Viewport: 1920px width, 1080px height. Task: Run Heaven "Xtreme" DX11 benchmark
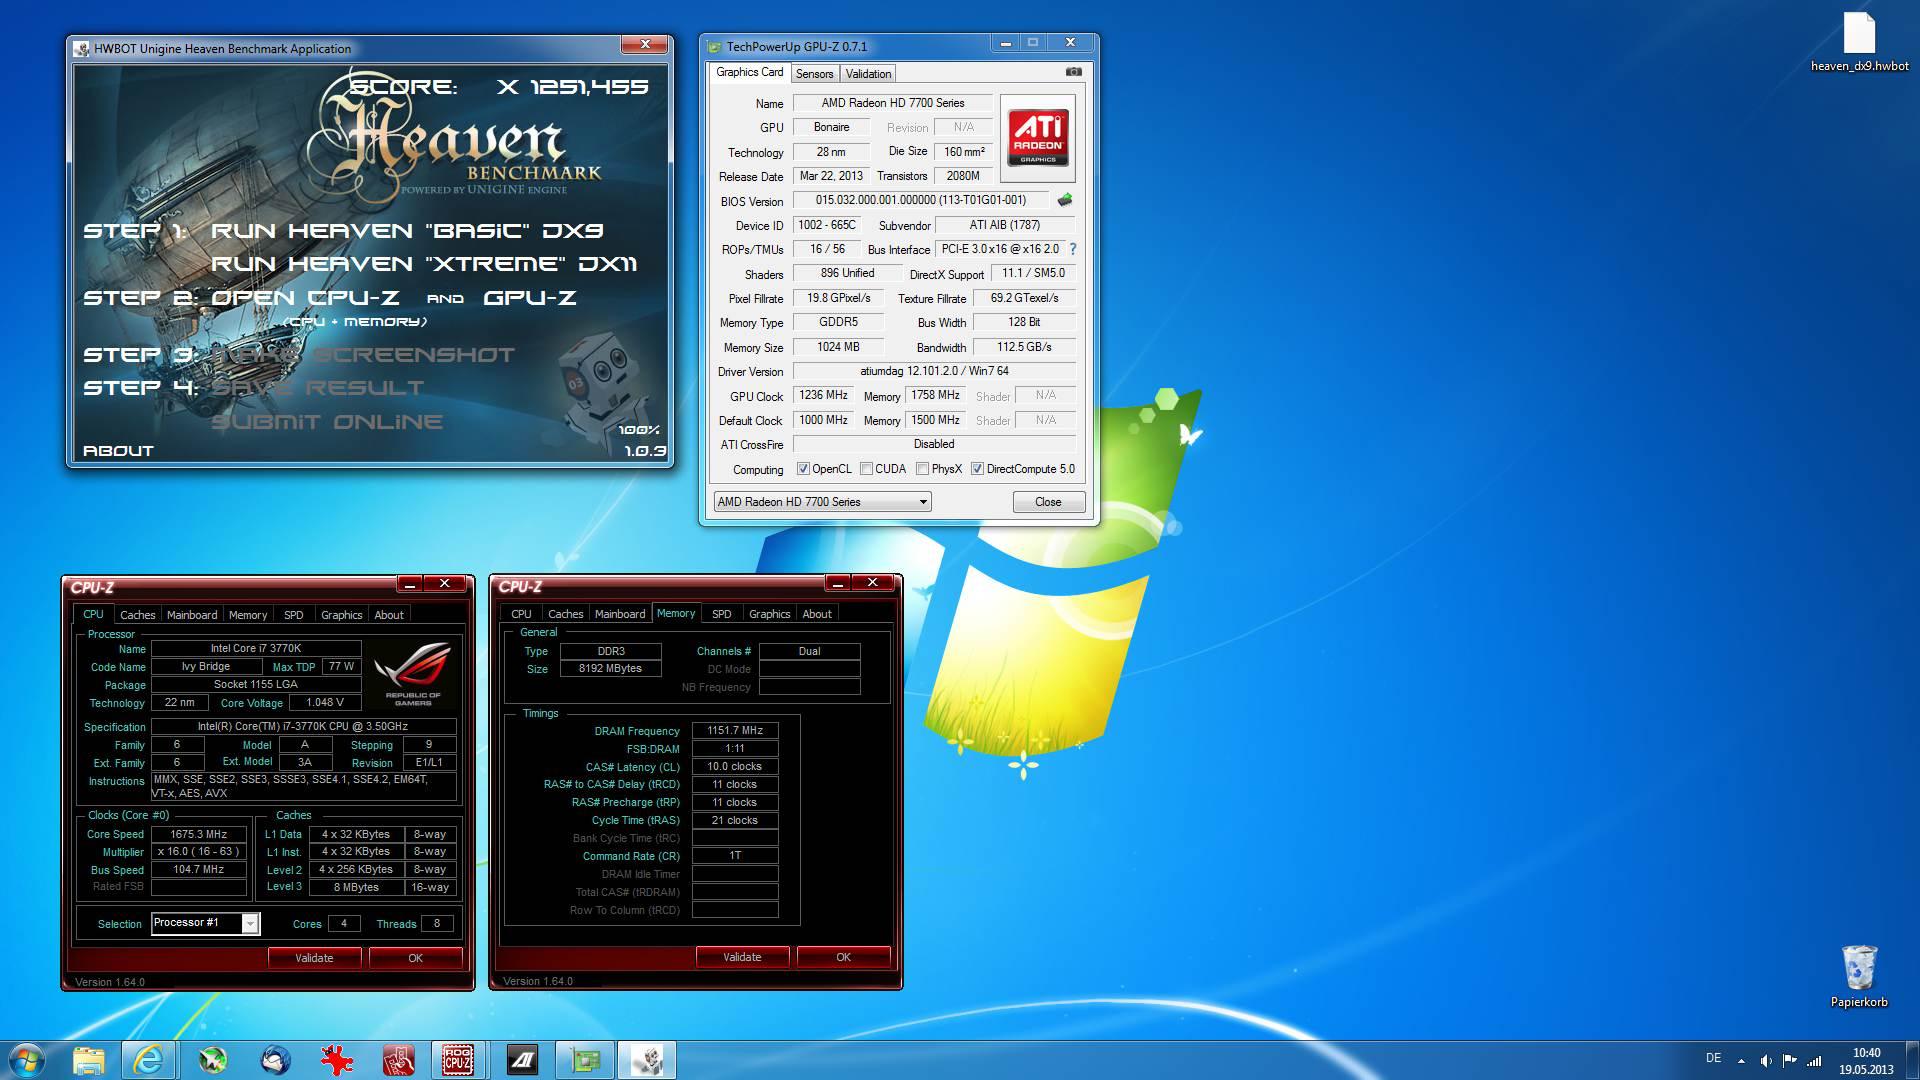click(x=424, y=264)
